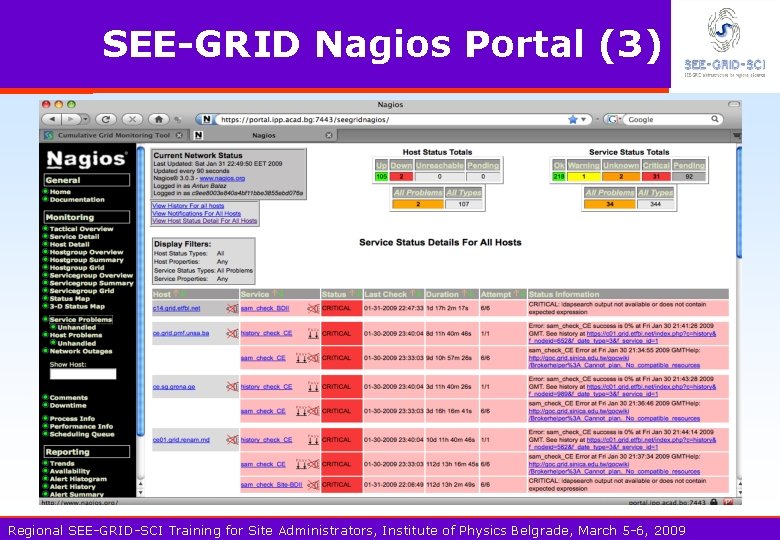780x540 pixels.
Task: Click the yellow 1 warning services count
Action: pyautogui.click(x=584, y=177)
